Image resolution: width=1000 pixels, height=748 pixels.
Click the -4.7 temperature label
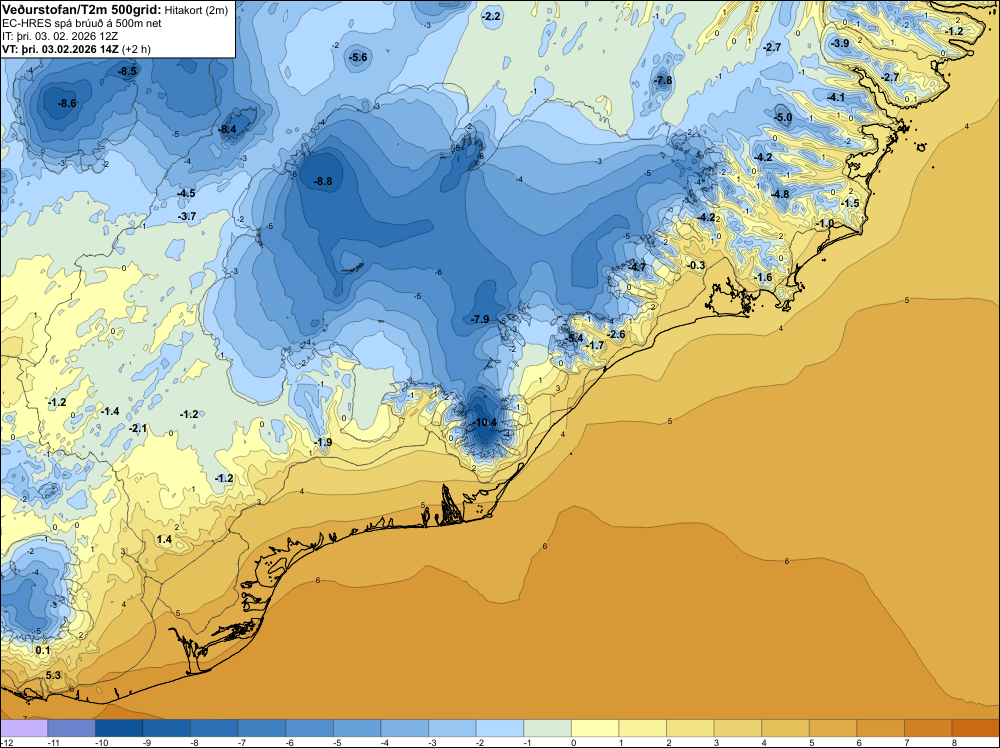(637, 267)
